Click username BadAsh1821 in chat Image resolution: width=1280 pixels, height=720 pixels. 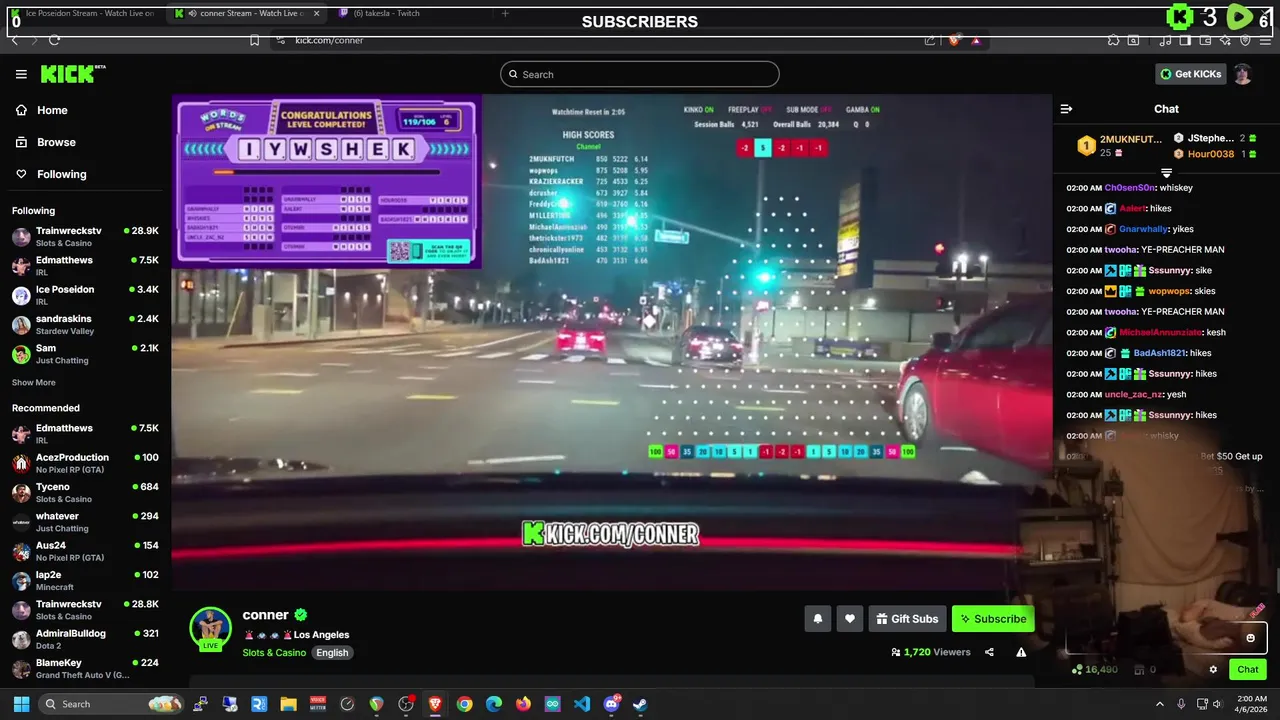tap(1159, 353)
